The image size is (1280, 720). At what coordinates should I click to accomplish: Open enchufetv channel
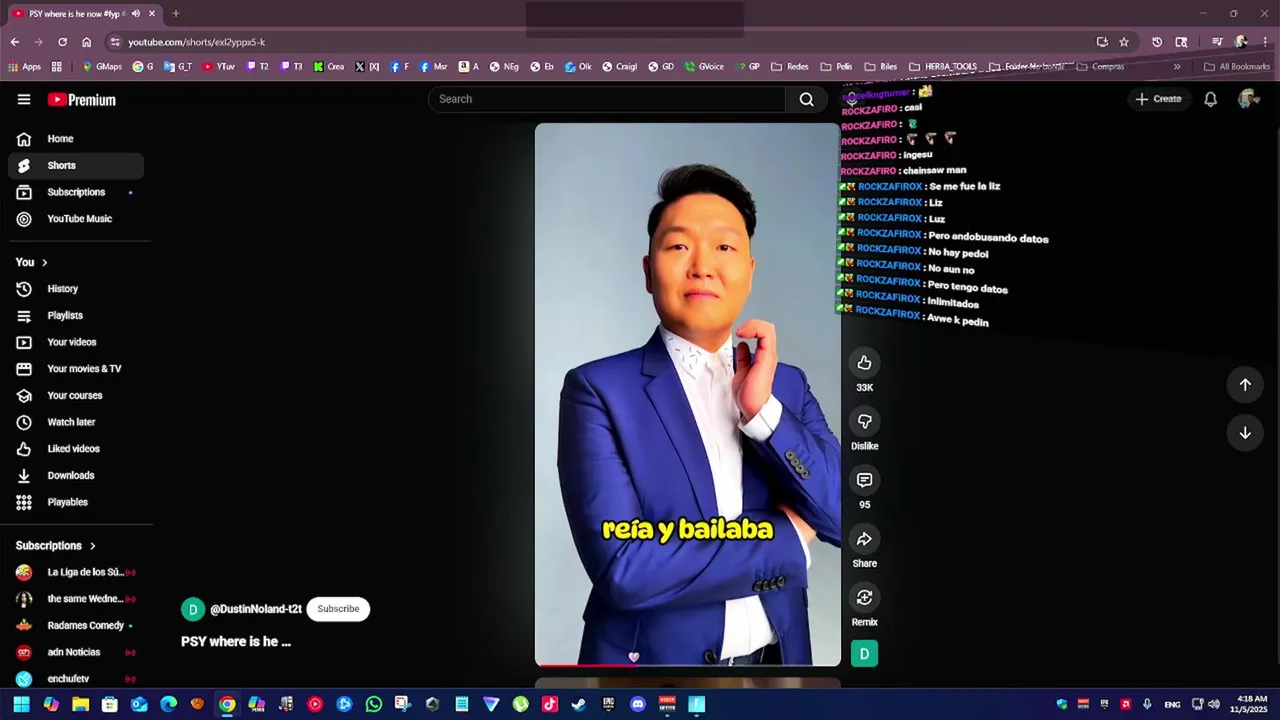point(76,679)
